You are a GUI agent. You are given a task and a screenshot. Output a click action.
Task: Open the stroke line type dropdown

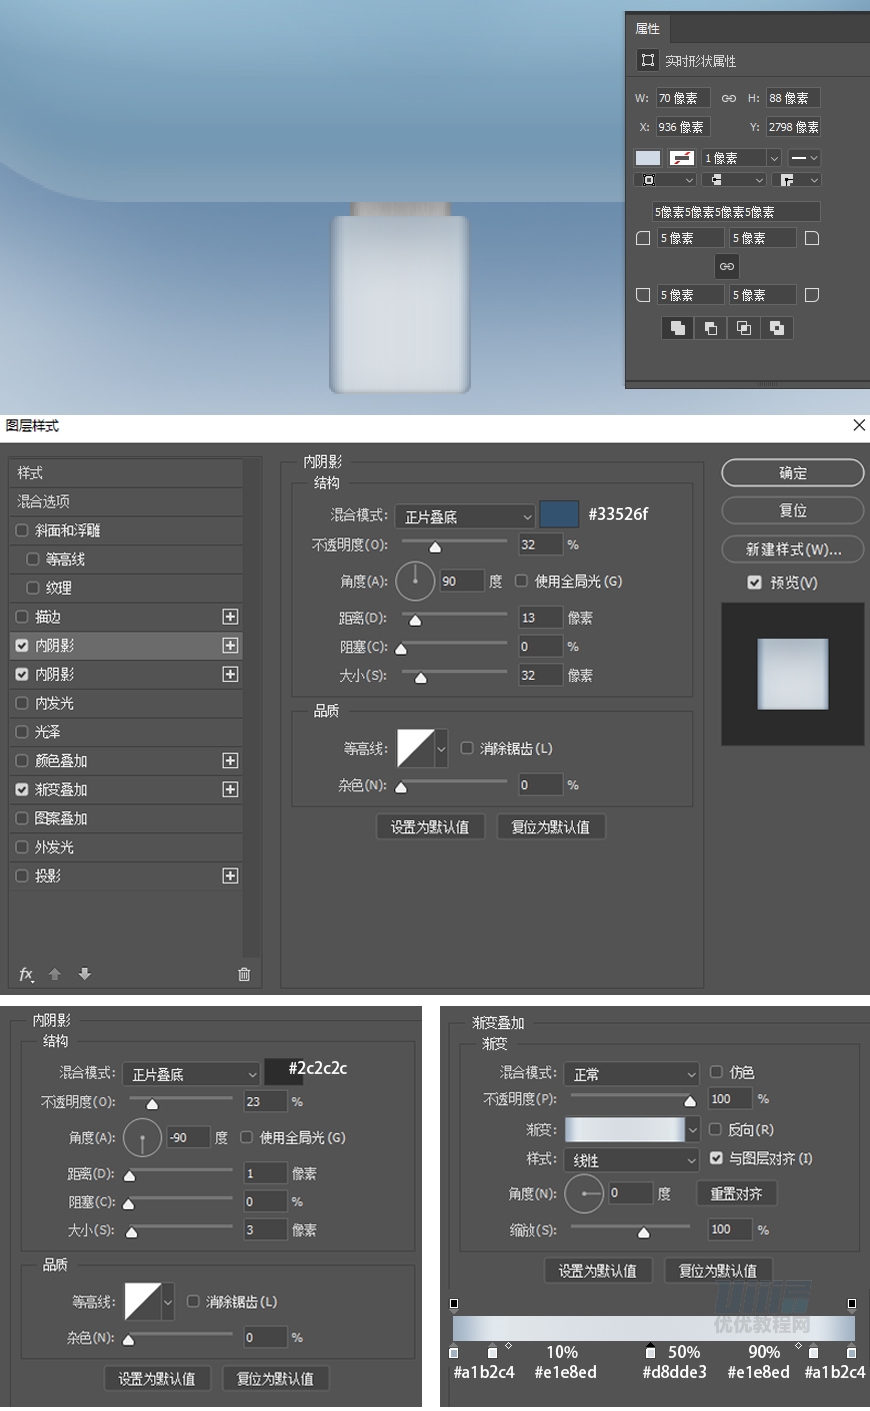tap(804, 158)
